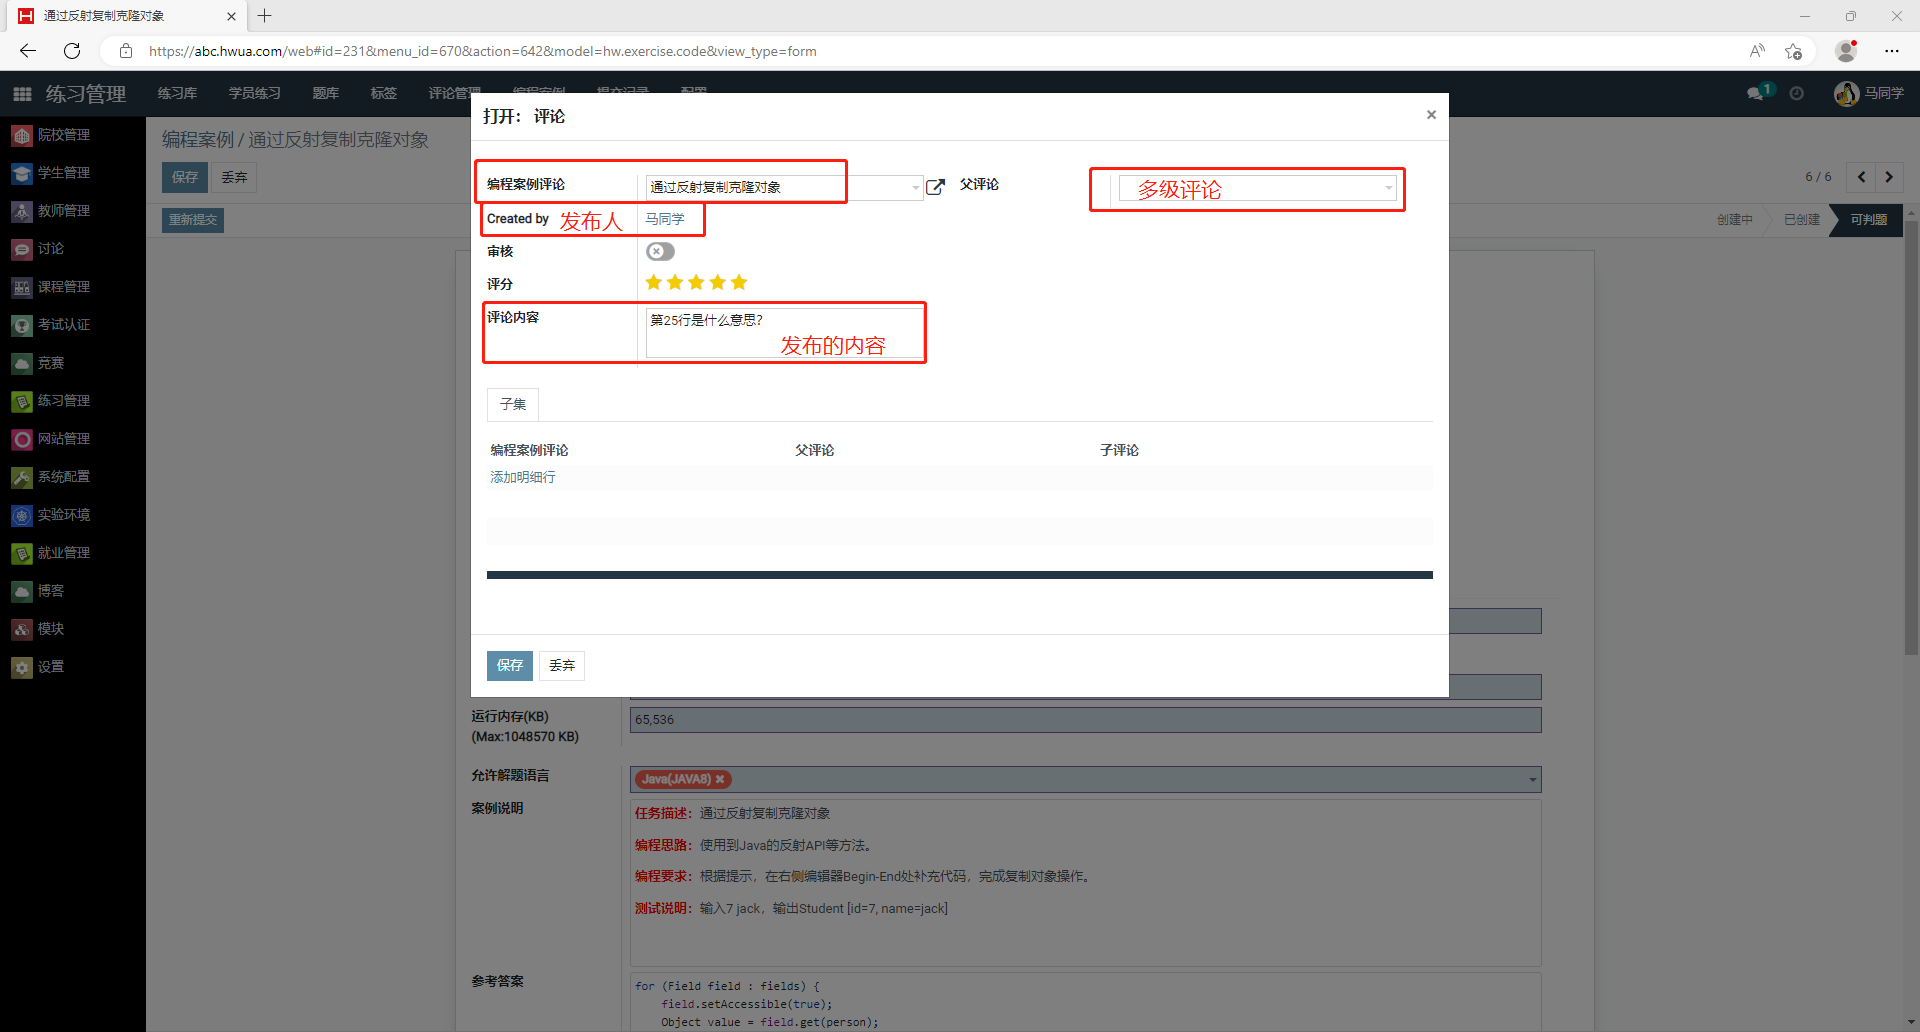Click background form 丢弃 button
1920x1032 pixels.
click(235, 177)
